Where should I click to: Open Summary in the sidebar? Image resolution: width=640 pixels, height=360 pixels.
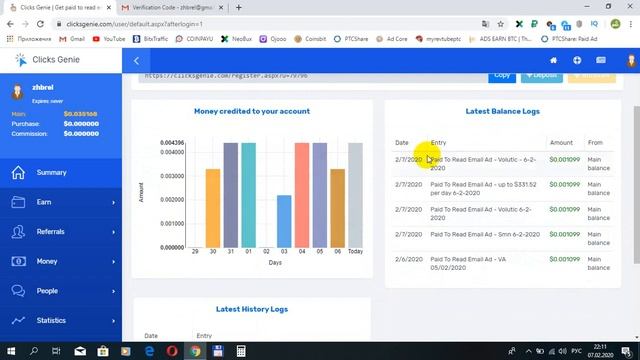tap(61, 172)
